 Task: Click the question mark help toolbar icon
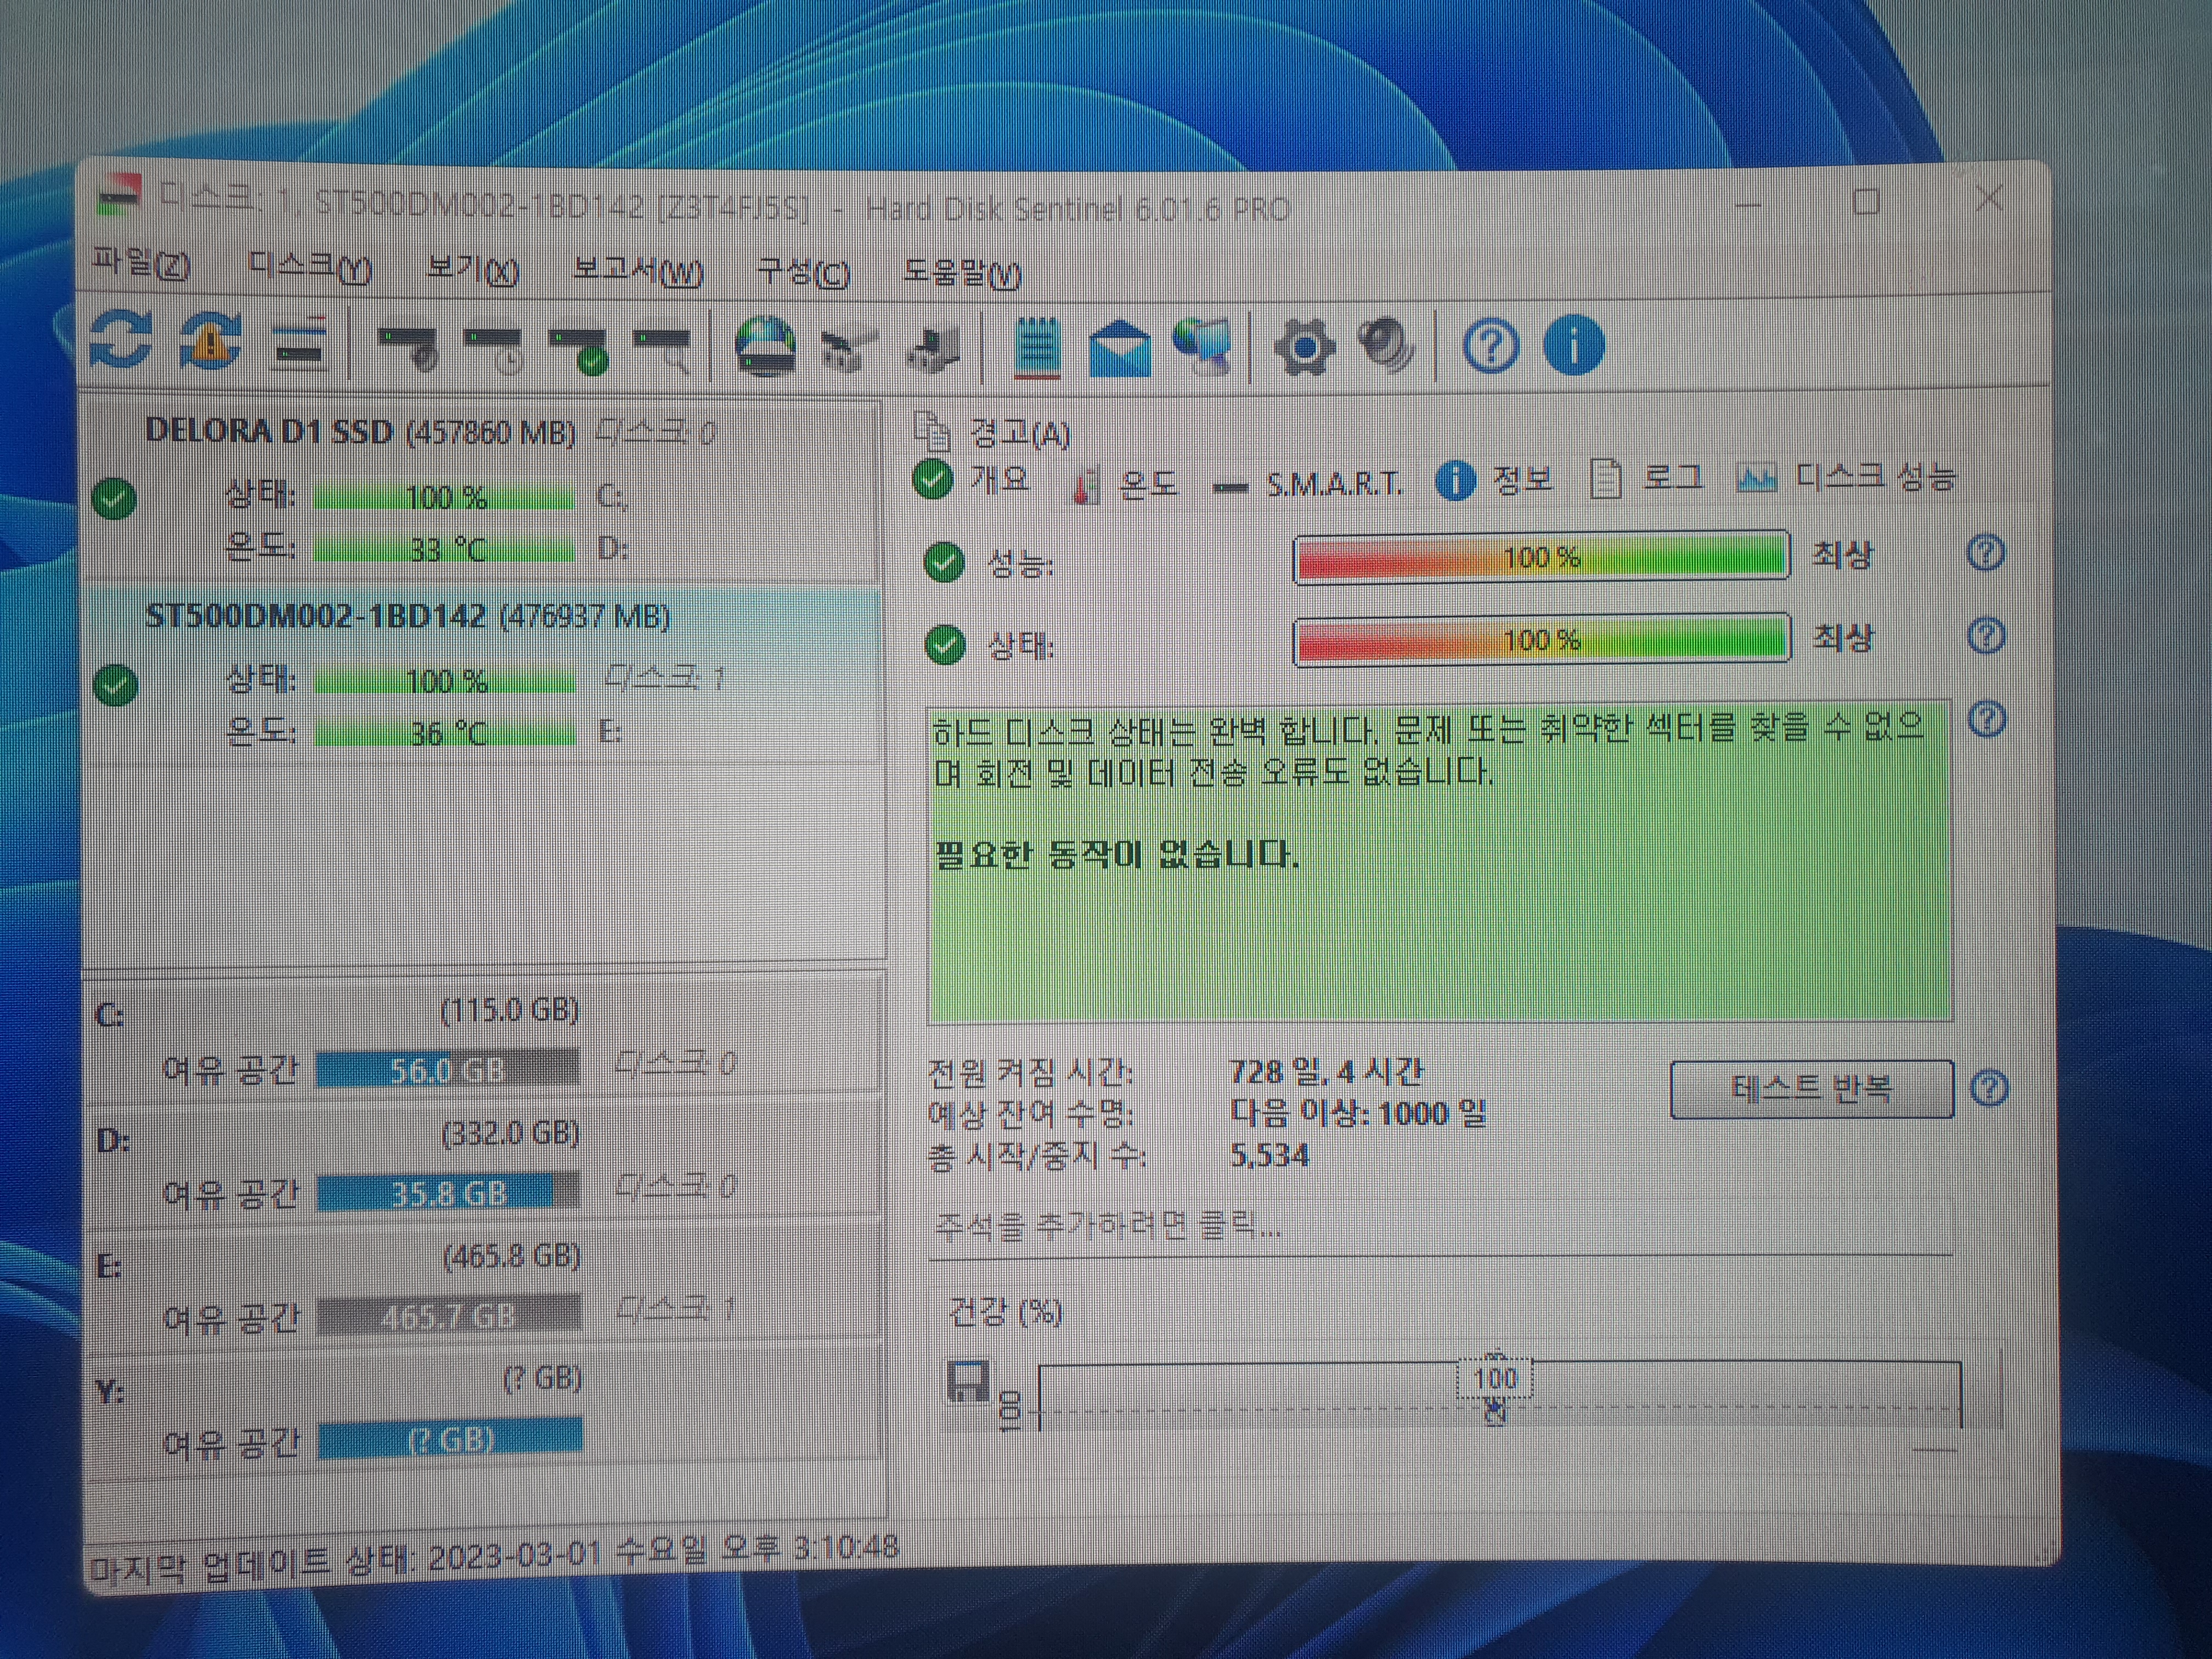[x=1491, y=347]
